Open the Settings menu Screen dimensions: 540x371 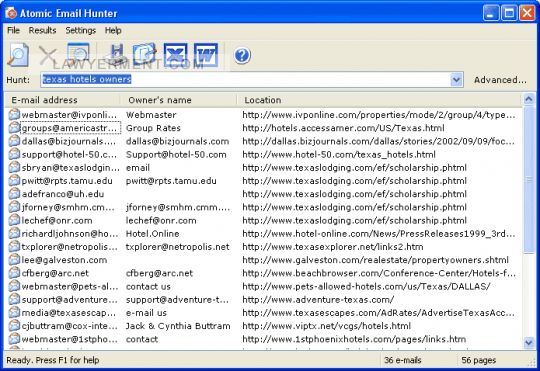81,30
